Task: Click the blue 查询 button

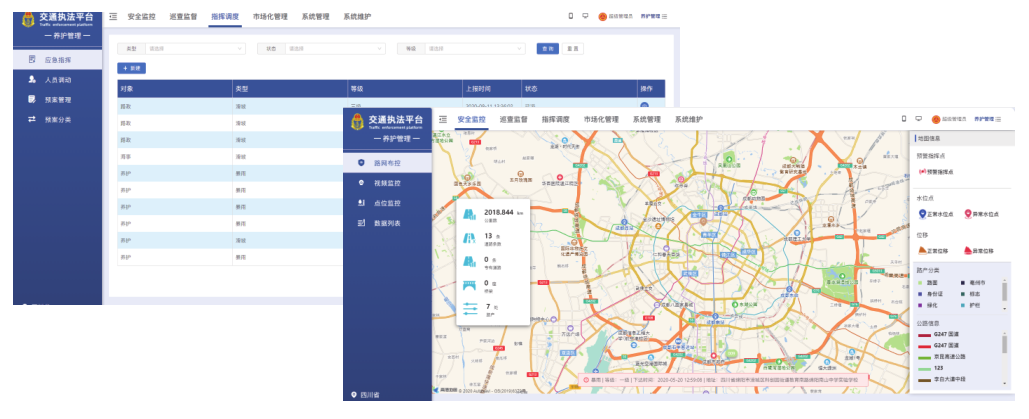Action: coord(547,48)
